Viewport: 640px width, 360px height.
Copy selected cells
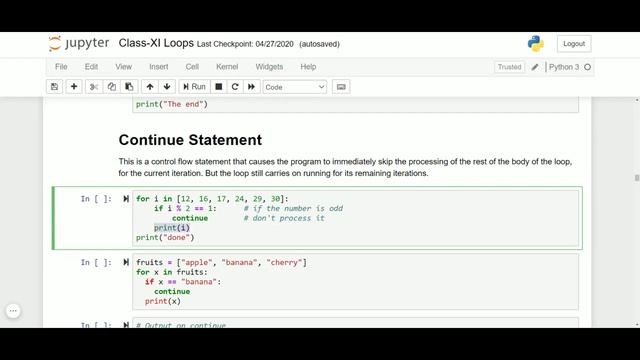click(111, 87)
